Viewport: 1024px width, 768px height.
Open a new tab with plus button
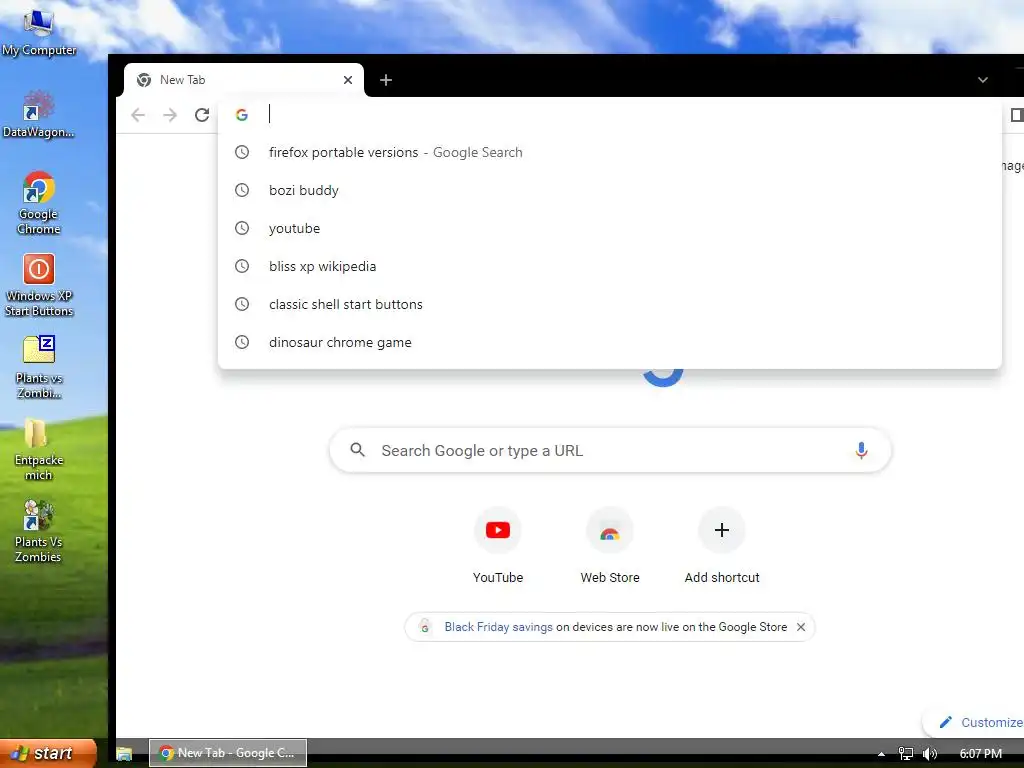click(x=386, y=80)
